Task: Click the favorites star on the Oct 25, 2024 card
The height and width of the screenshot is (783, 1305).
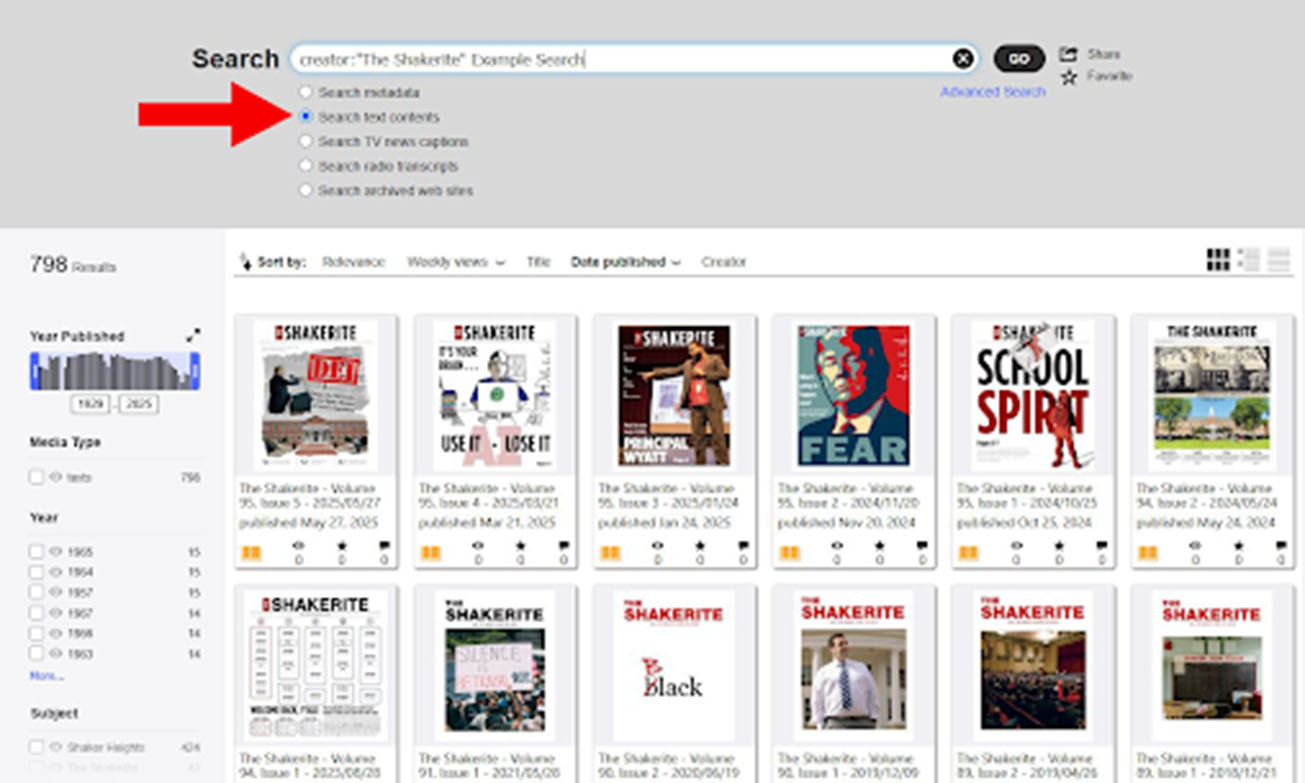Action: click(x=1059, y=546)
